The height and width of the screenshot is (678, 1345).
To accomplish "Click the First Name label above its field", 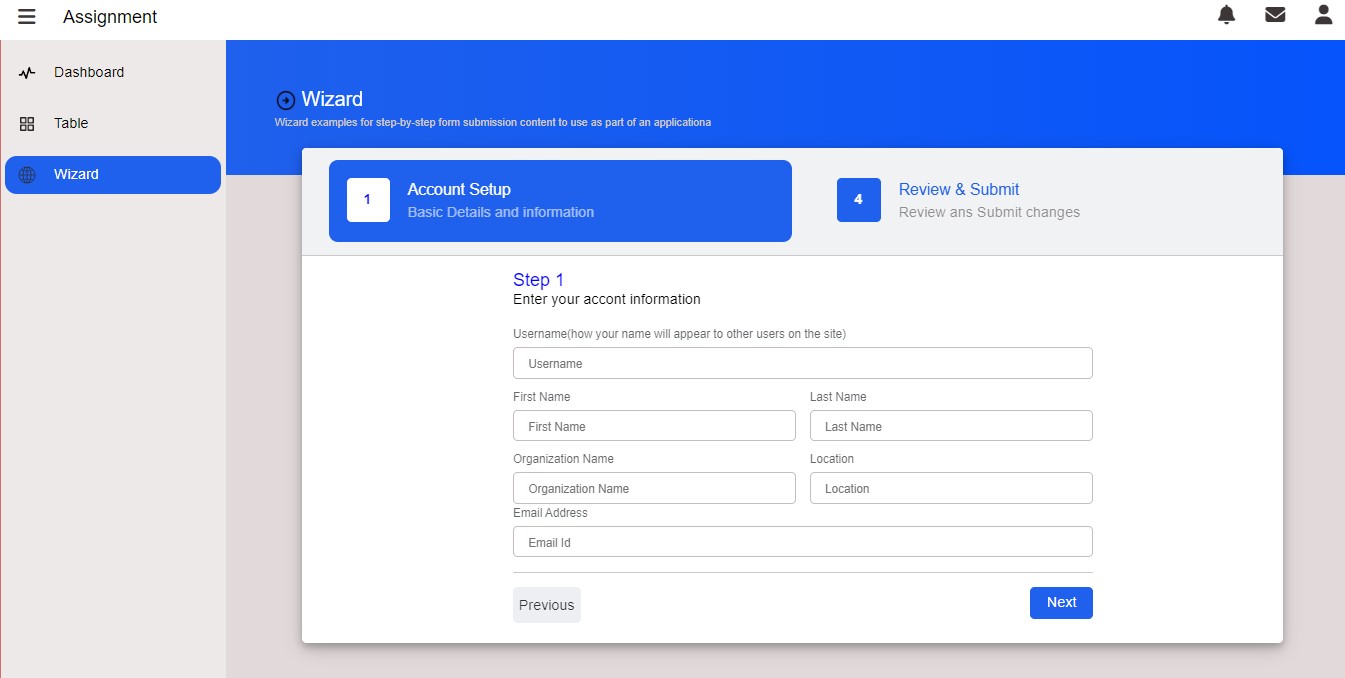I will pos(541,397).
